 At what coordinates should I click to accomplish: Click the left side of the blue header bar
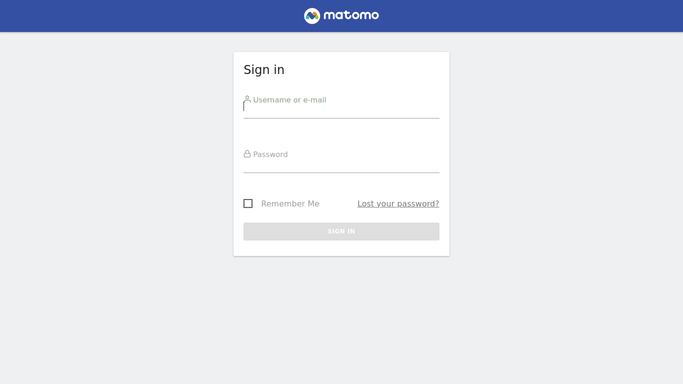tap(131, 16)
